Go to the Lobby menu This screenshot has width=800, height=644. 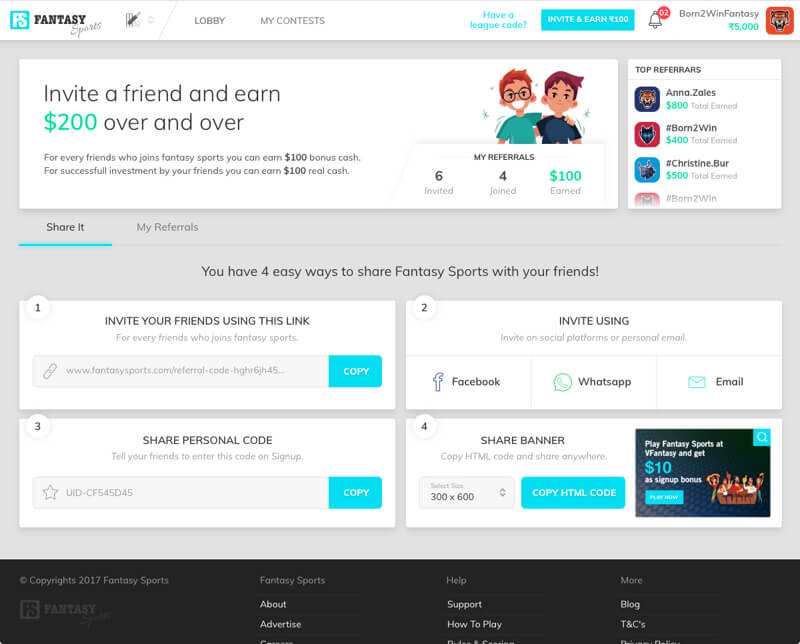209,20
